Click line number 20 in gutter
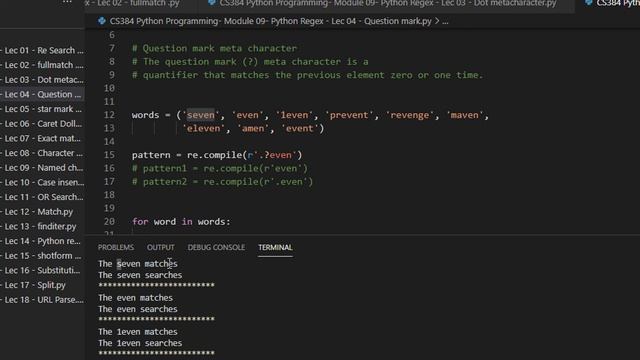 tap(109, 221)
